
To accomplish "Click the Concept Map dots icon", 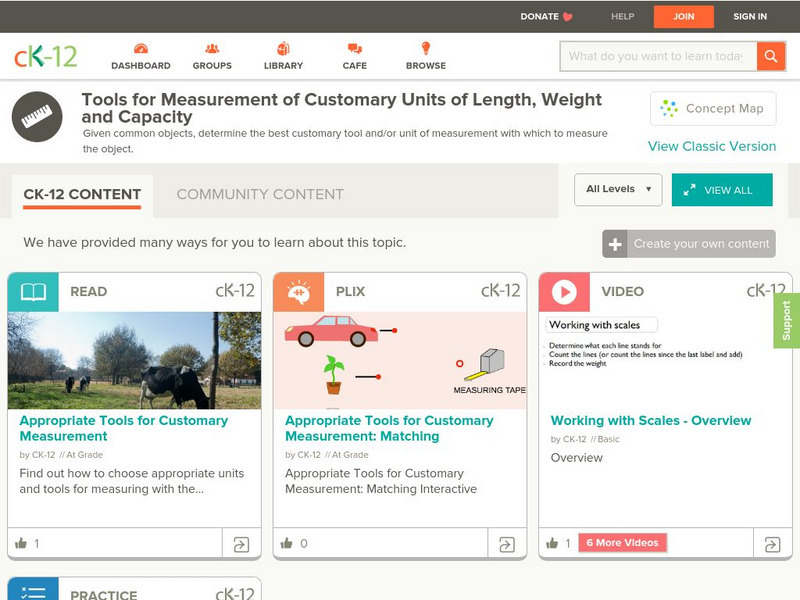I will tap(669, 108).
